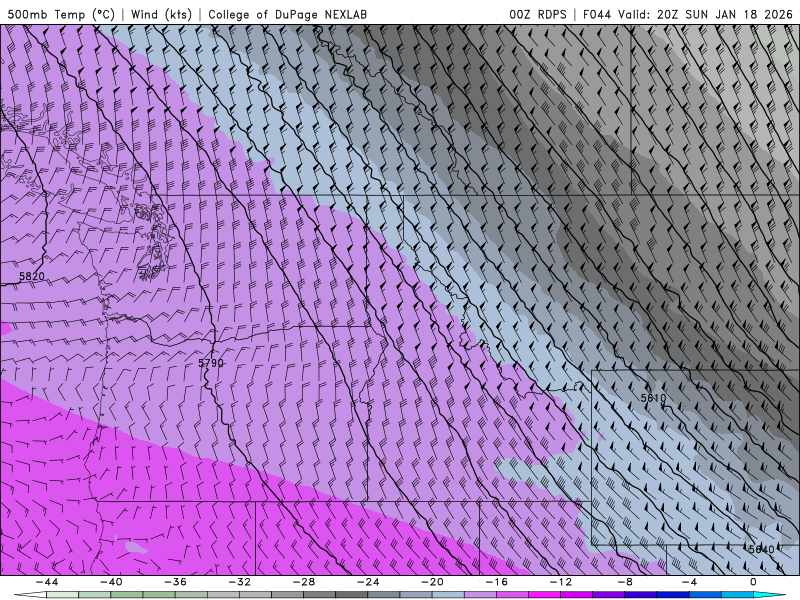The width and height of the screenshot is (800, 600).
Task: Click the 5610 height contour label
Action: (x=653, y=397)
